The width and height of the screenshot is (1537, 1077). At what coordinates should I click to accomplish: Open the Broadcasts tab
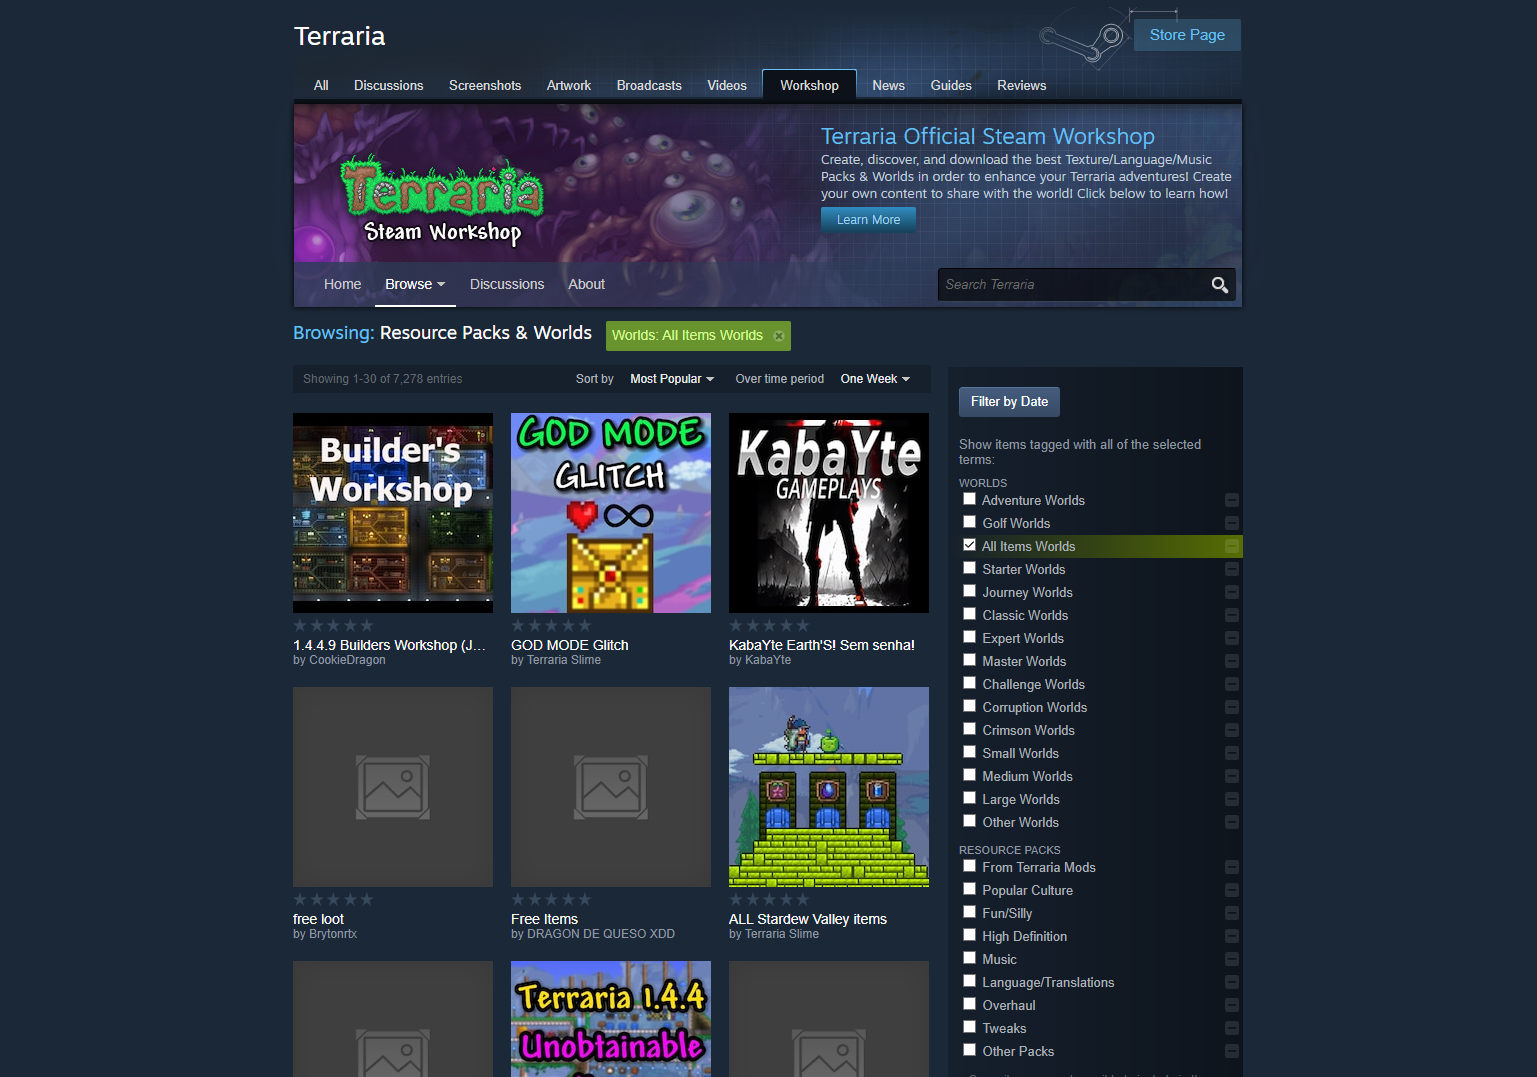pyautogui.click(x=649, y=86)
